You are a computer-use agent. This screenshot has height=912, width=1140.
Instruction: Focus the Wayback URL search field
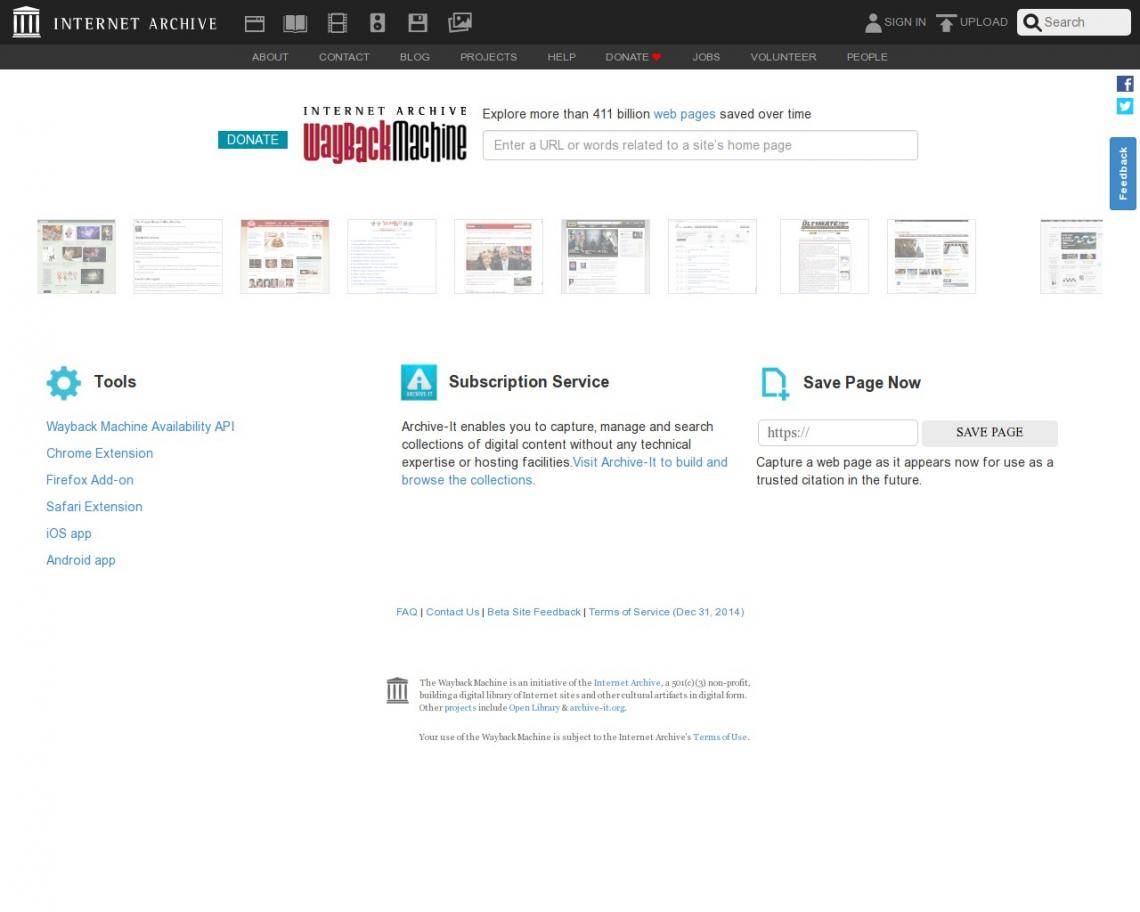pyautogui.click(x=700, y=145)
